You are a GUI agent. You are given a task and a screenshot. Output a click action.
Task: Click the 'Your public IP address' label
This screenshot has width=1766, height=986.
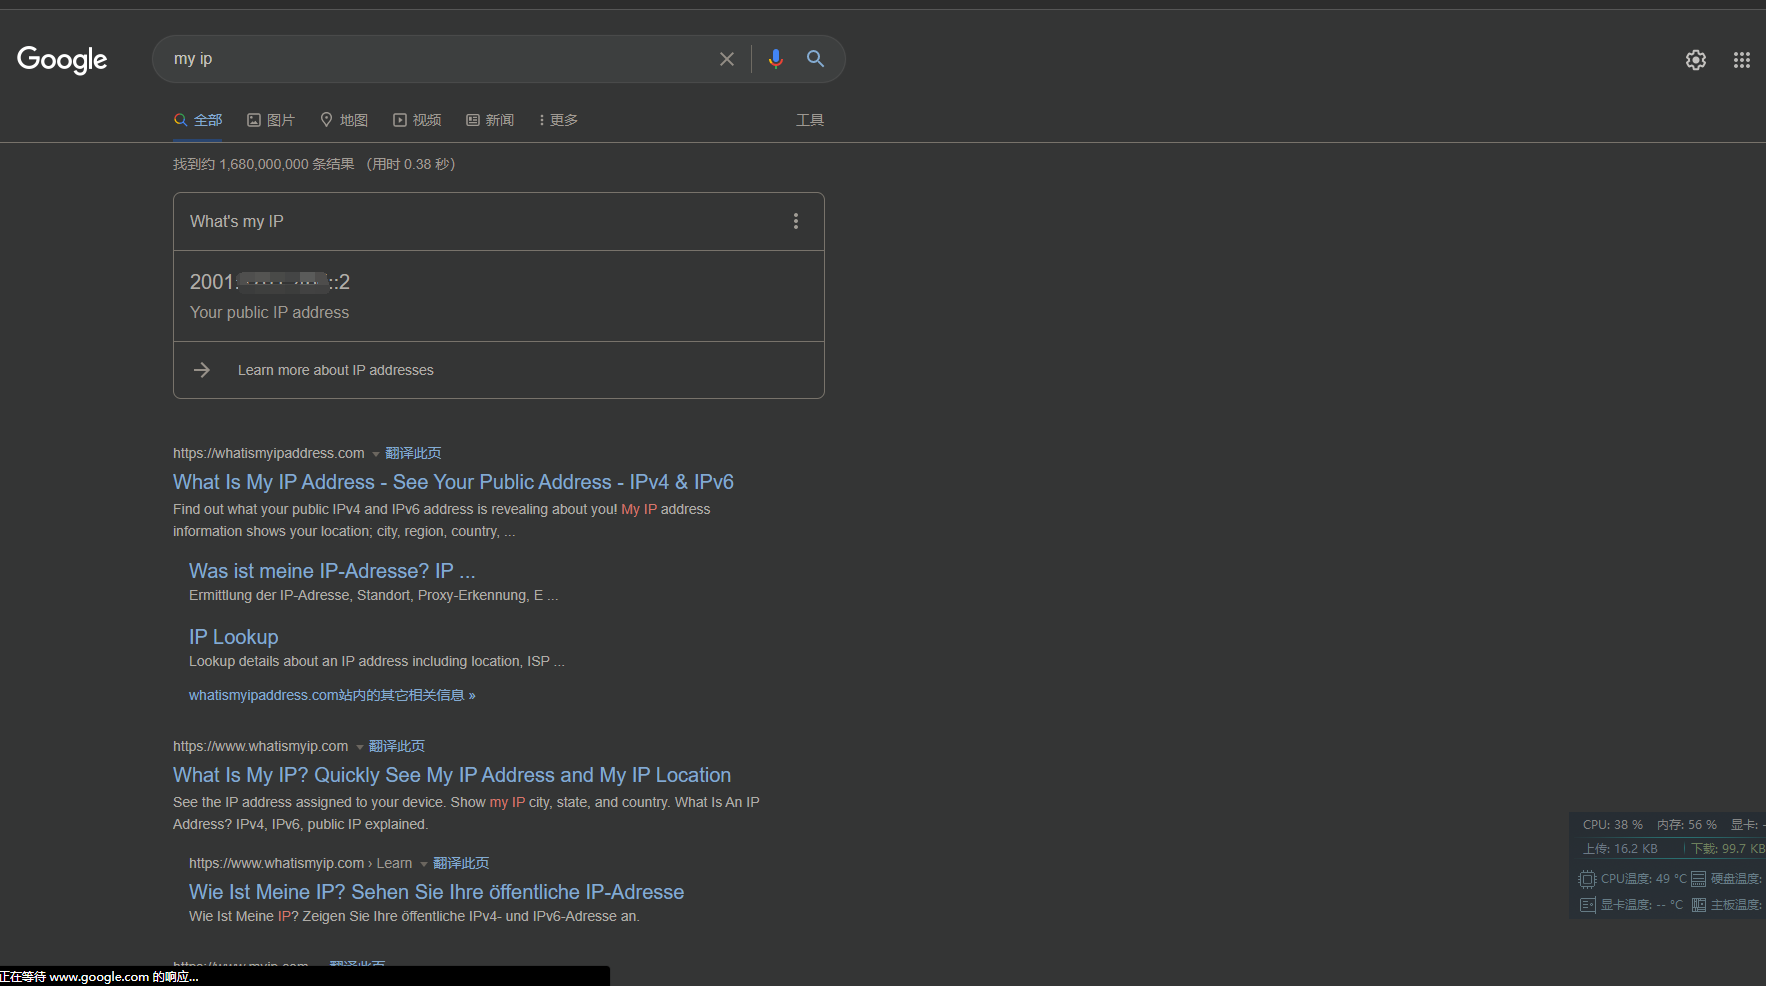point(270,313)
